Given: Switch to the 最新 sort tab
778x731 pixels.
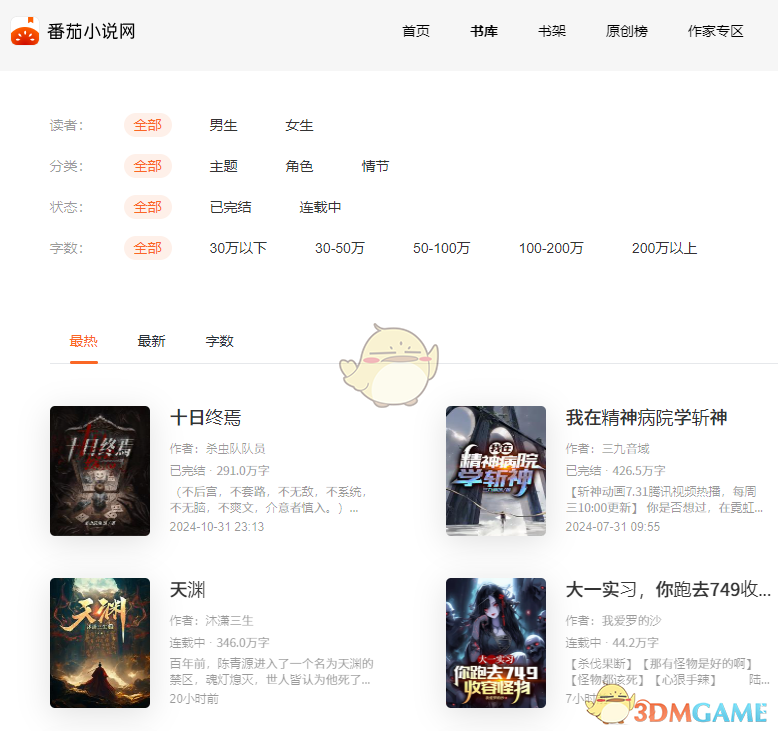Looking at the screenshot, I should click(151, 341).
